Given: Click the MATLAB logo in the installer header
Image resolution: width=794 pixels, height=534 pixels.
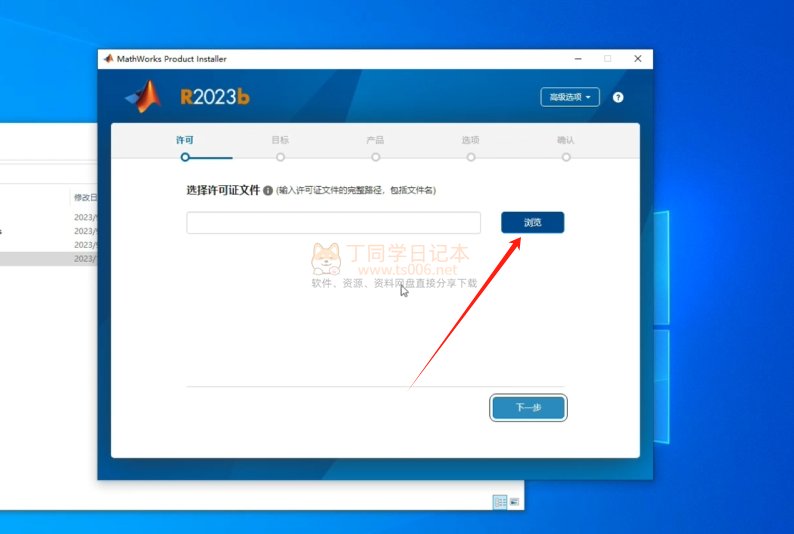Looking at the screenshot, I should click(144, 96).
